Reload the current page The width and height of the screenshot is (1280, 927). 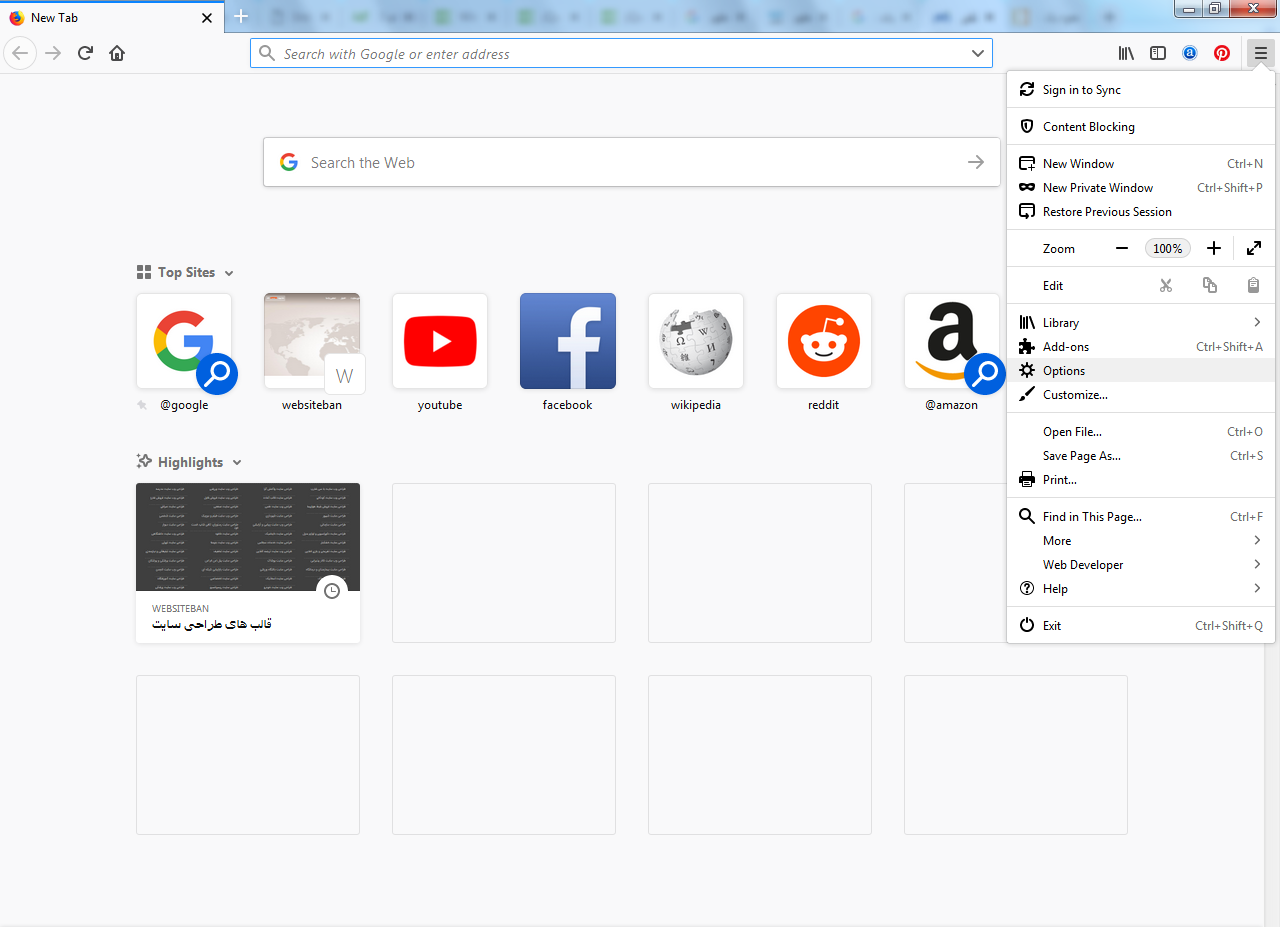click(x=85, y=53)
